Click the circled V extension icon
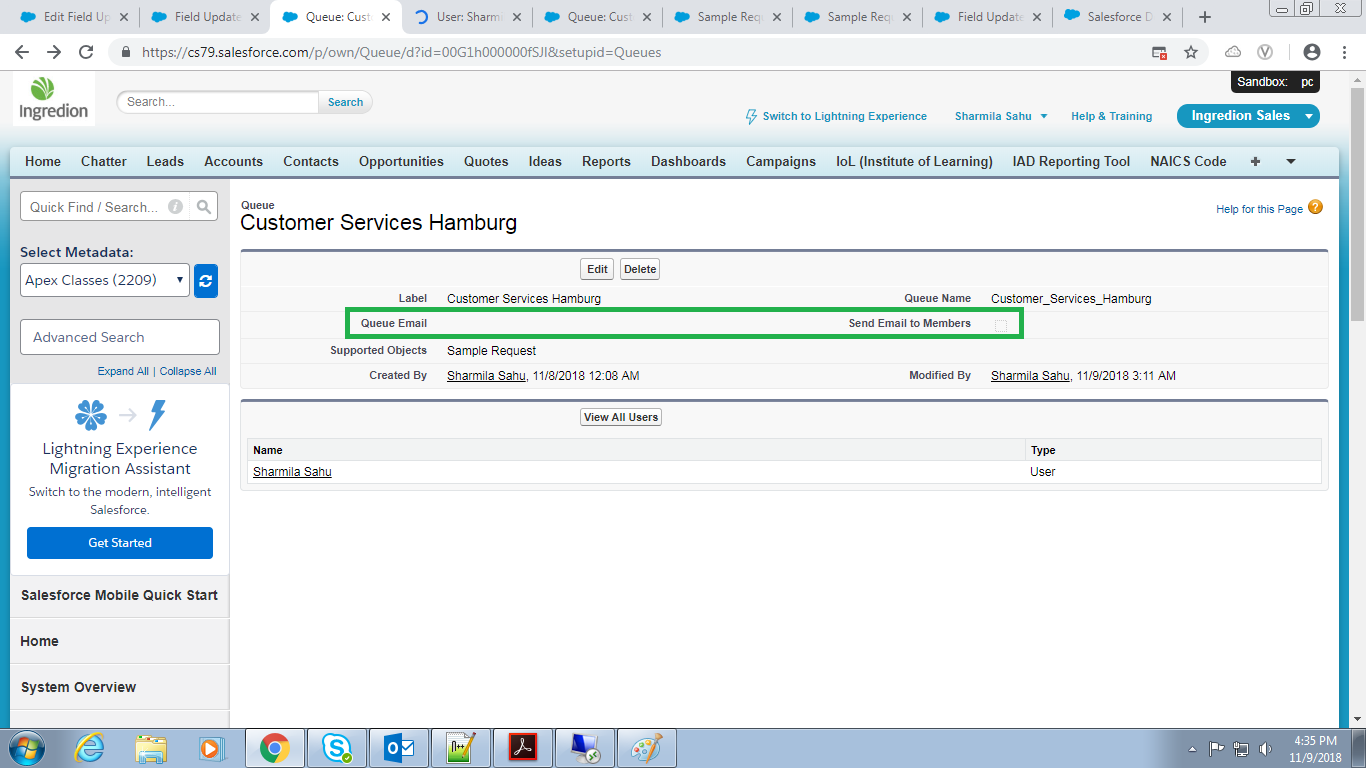 [1265, 52]
